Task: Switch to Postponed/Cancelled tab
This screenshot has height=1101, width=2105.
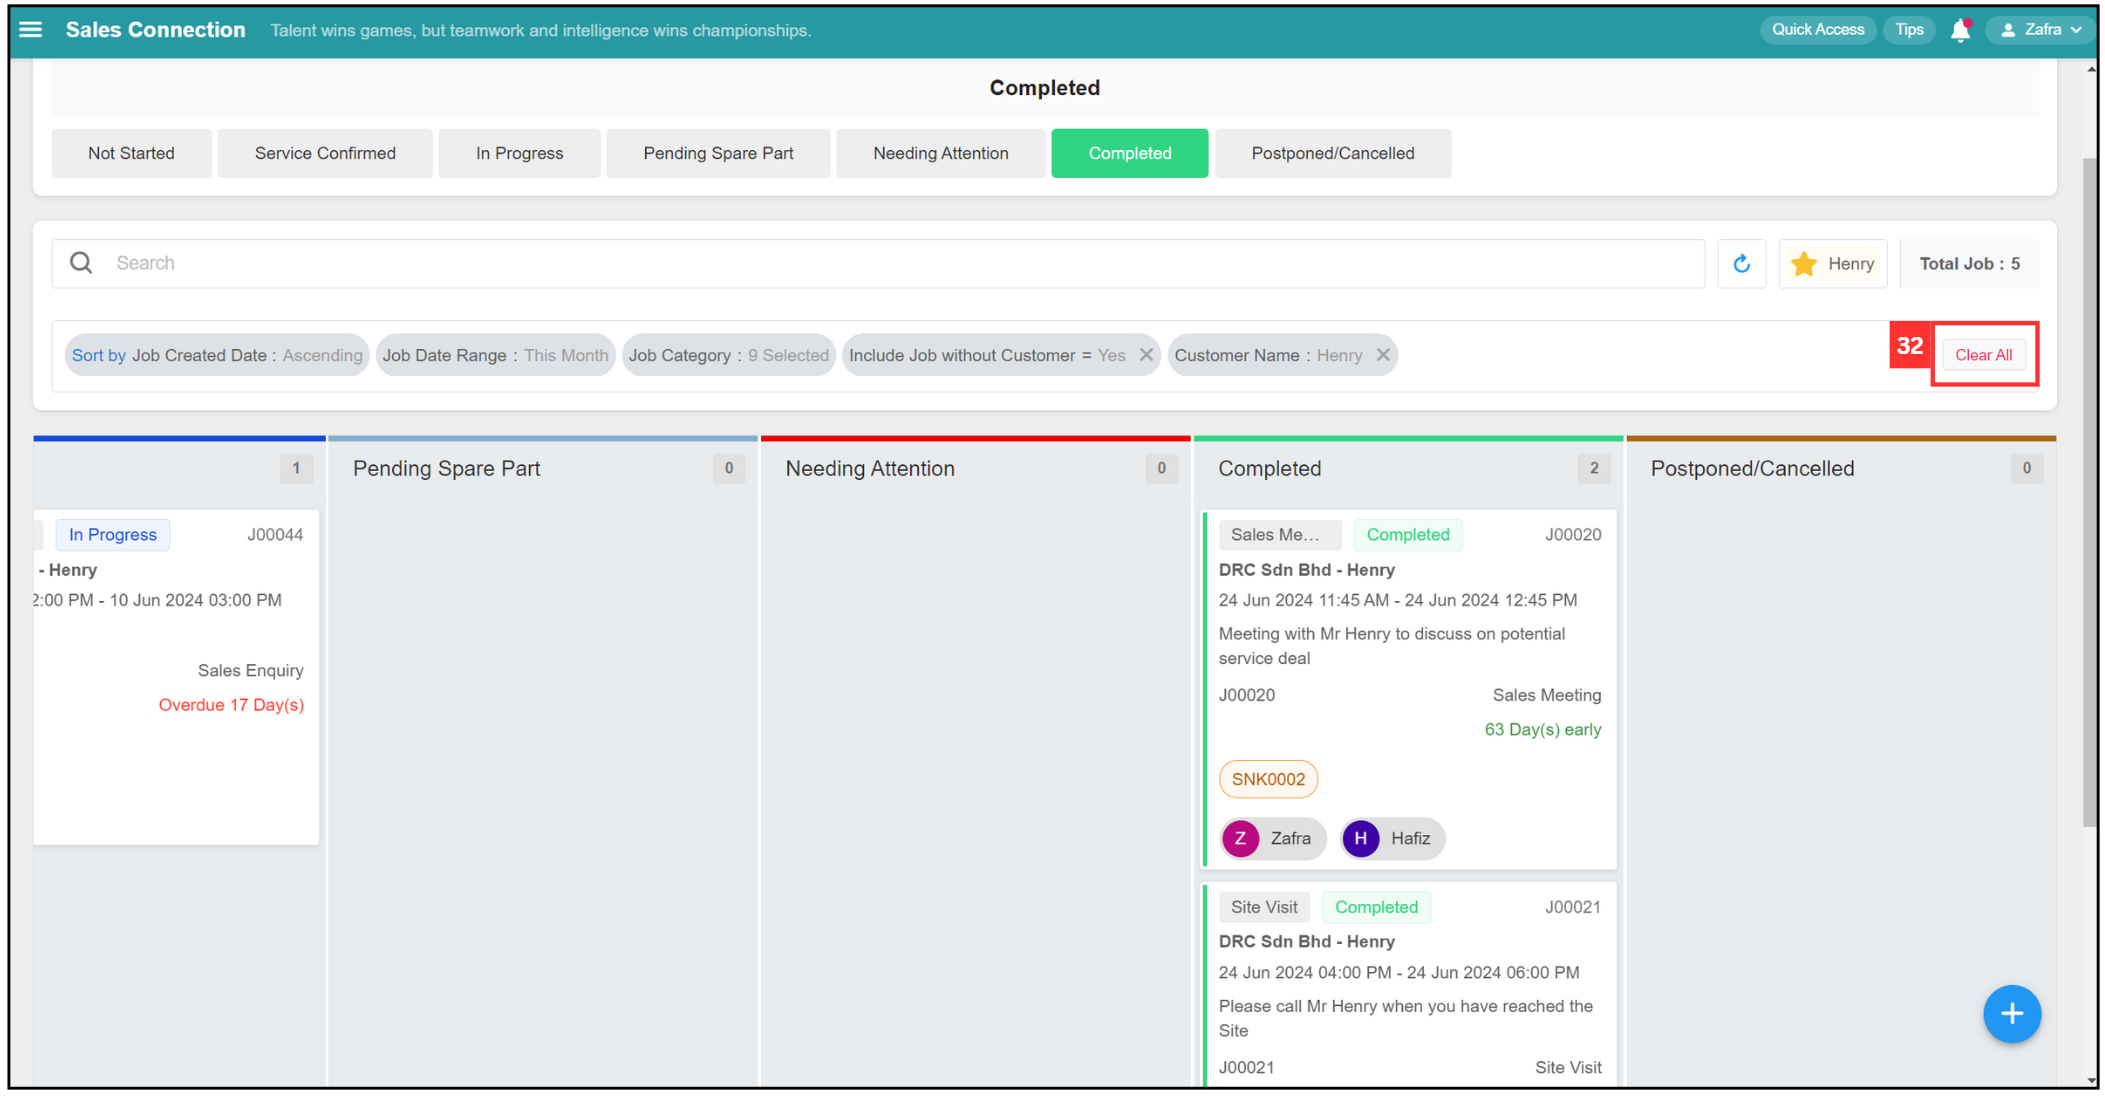Action: click(1330, 153)
